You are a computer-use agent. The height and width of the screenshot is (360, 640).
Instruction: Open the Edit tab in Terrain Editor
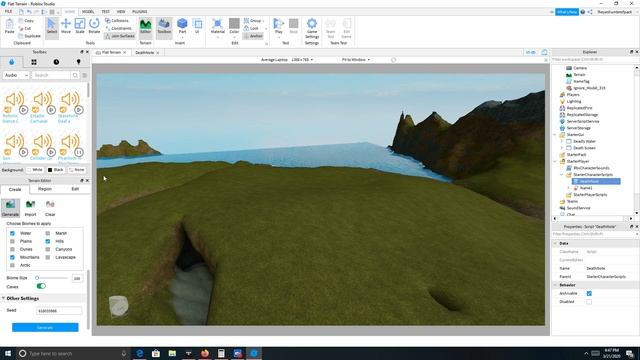click(75, 189)
